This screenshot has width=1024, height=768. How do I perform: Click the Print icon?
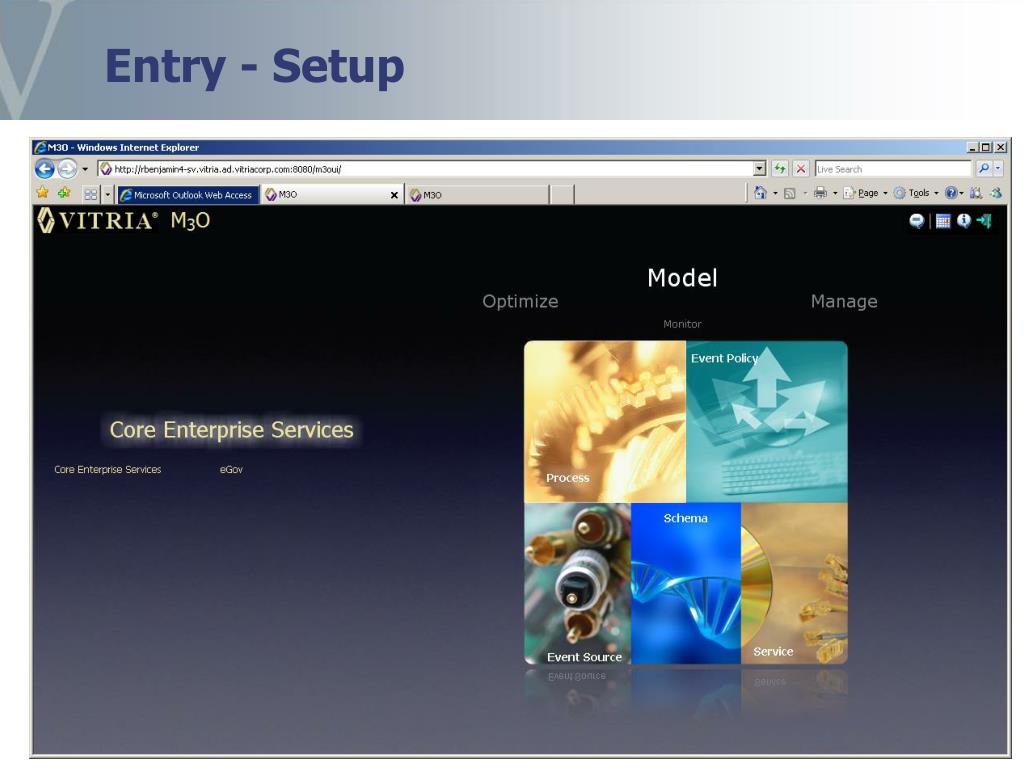tap(820, 193)
